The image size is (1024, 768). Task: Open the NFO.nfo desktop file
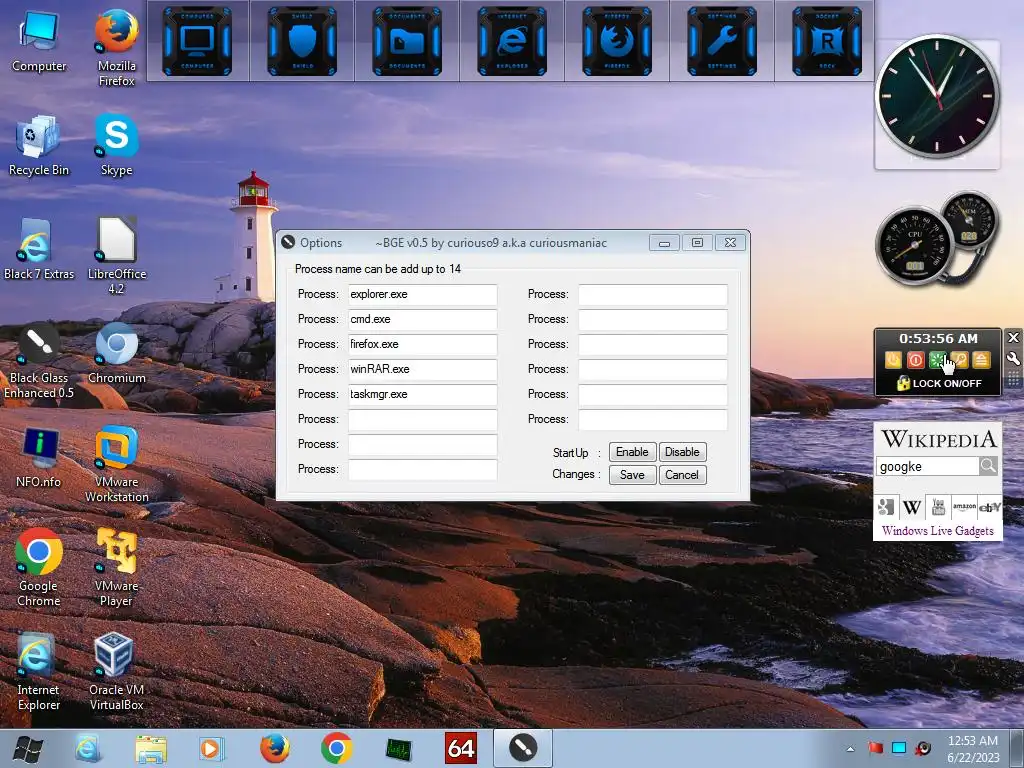pos(39,457)
